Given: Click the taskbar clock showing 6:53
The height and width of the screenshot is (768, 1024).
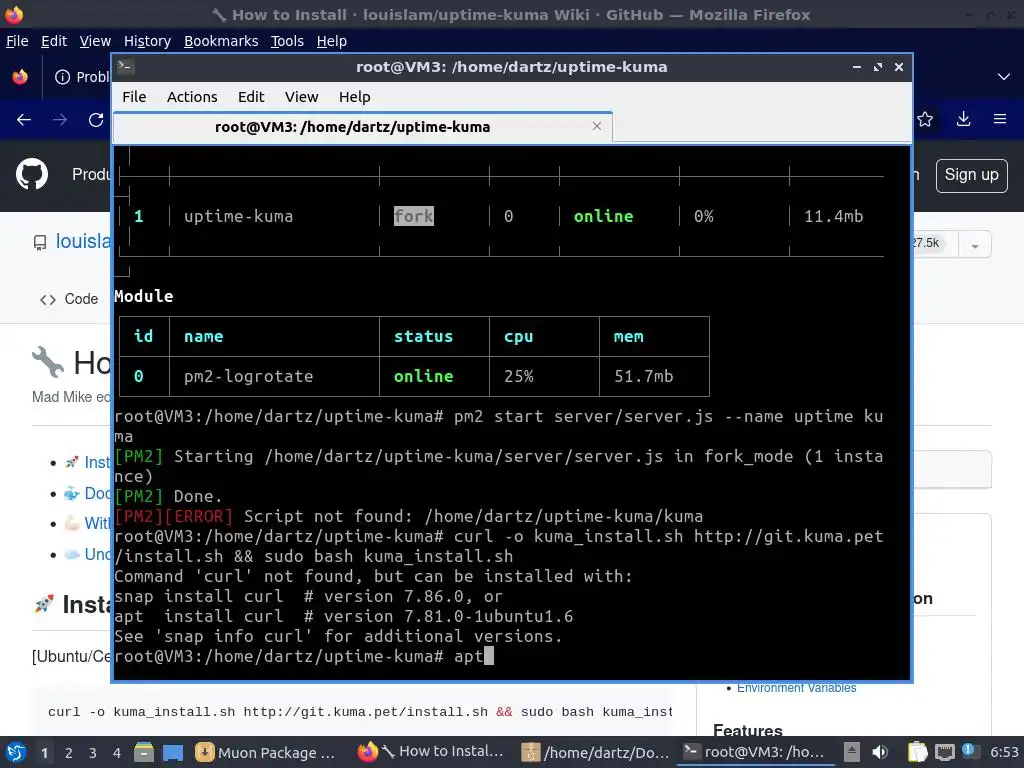Looking at the screenshot, I should (x=1004, y=752).
